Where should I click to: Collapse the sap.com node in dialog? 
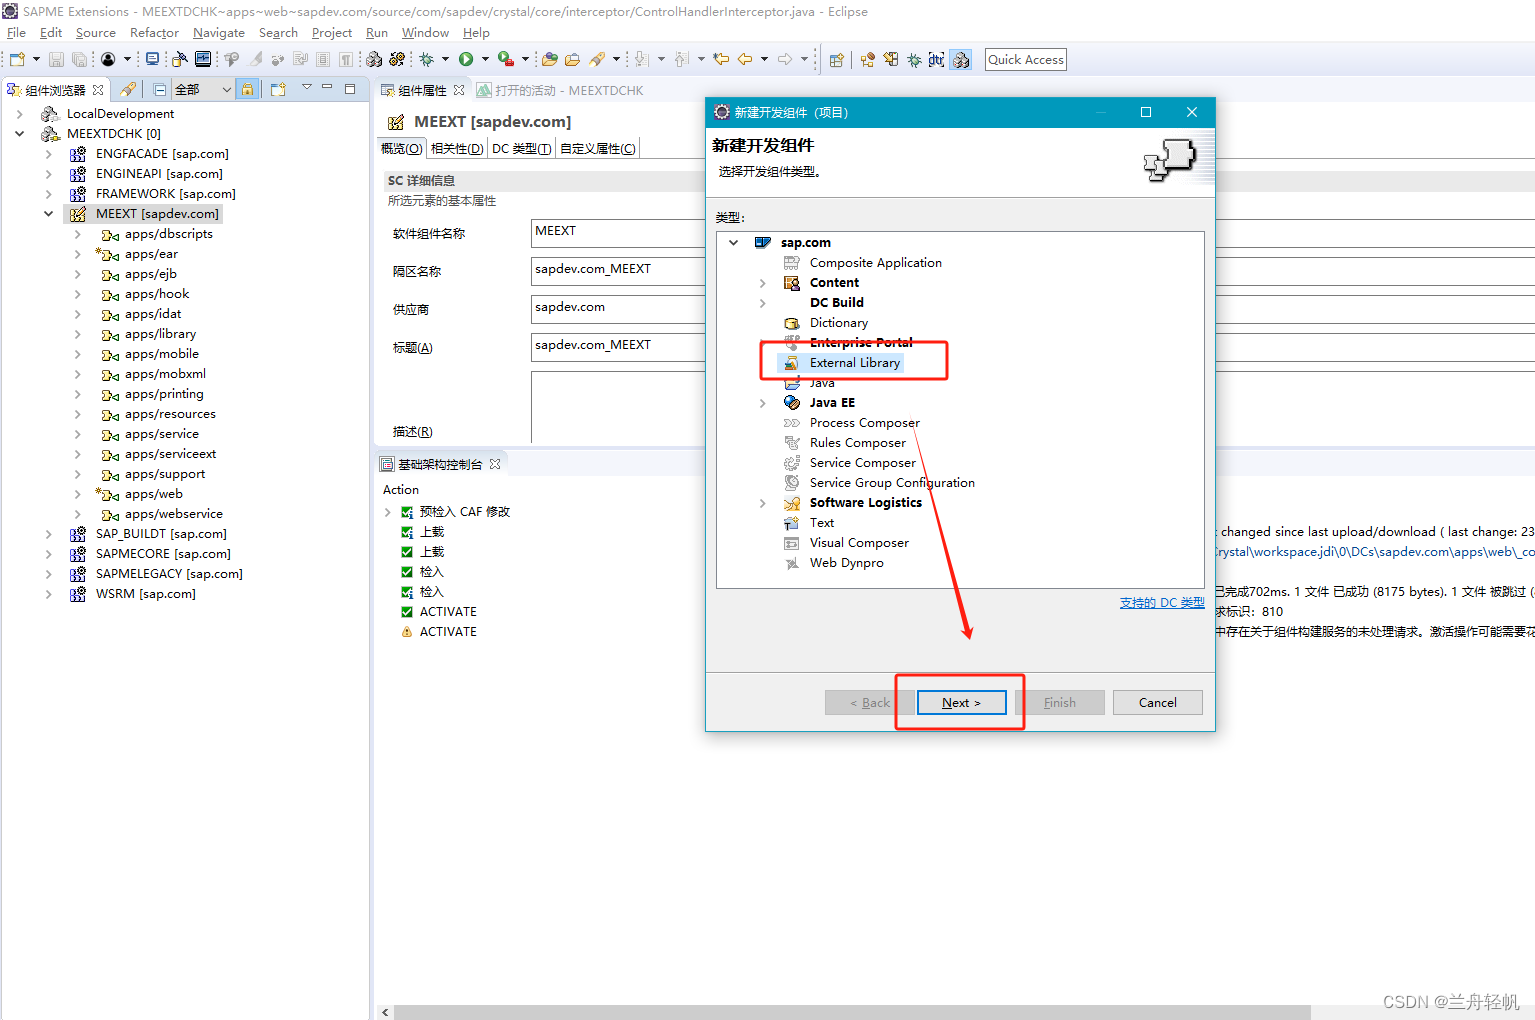coord(733,242)
